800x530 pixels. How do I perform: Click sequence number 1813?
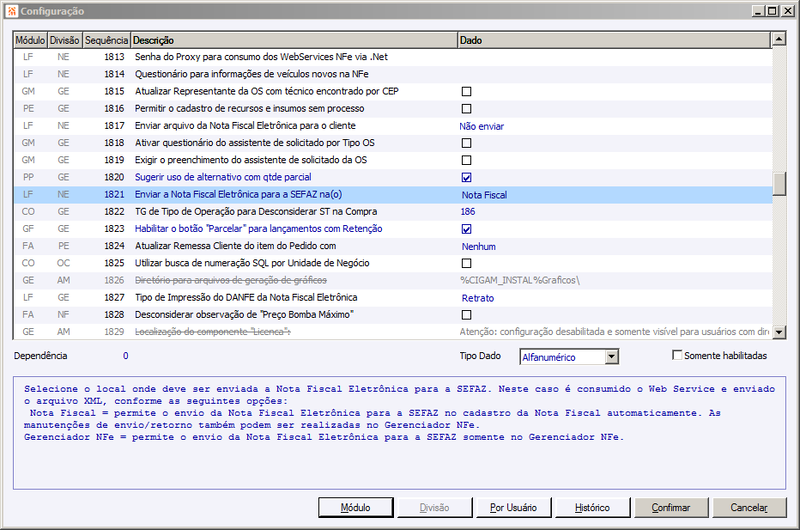[114, 57]
